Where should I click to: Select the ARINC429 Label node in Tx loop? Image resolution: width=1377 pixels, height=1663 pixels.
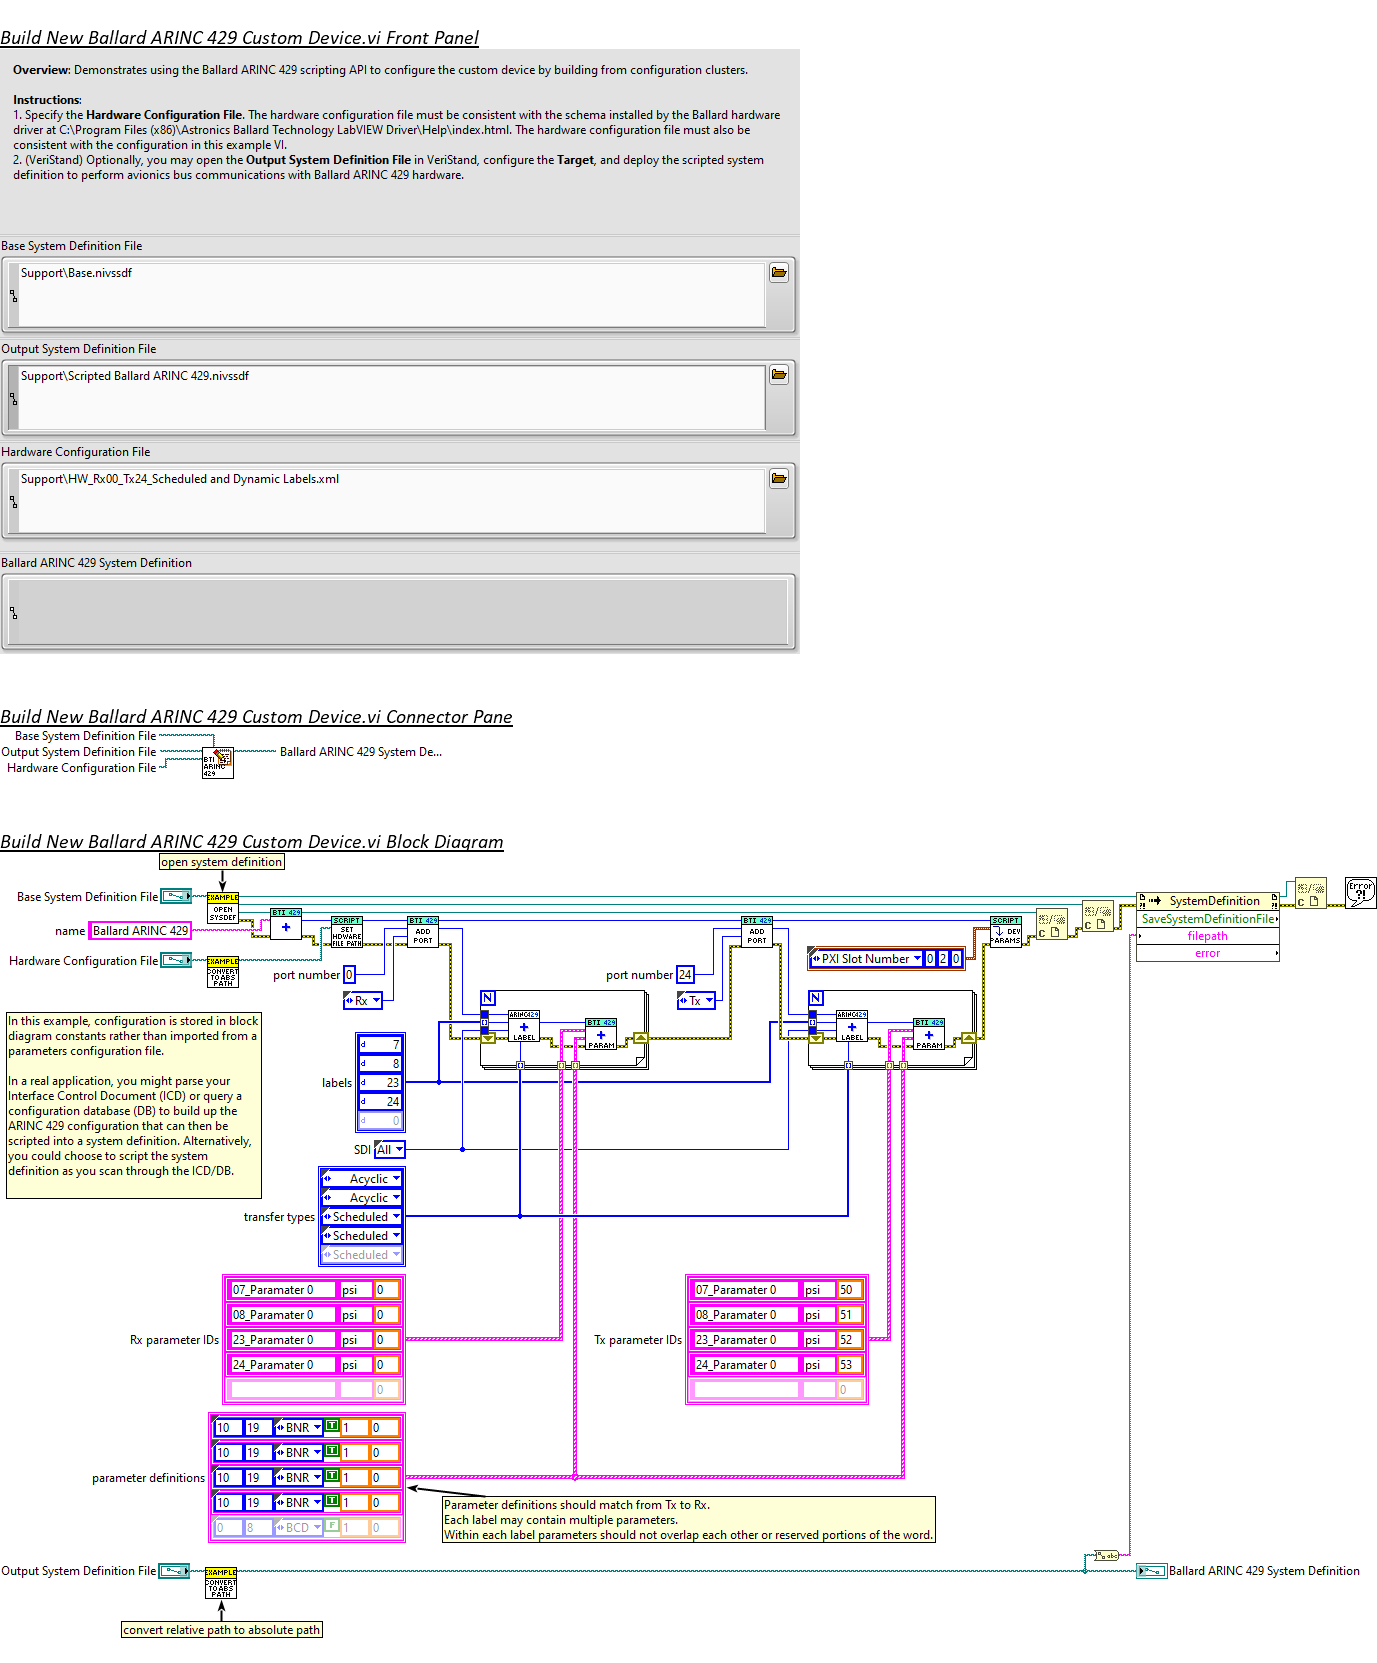click(852, 1027)
